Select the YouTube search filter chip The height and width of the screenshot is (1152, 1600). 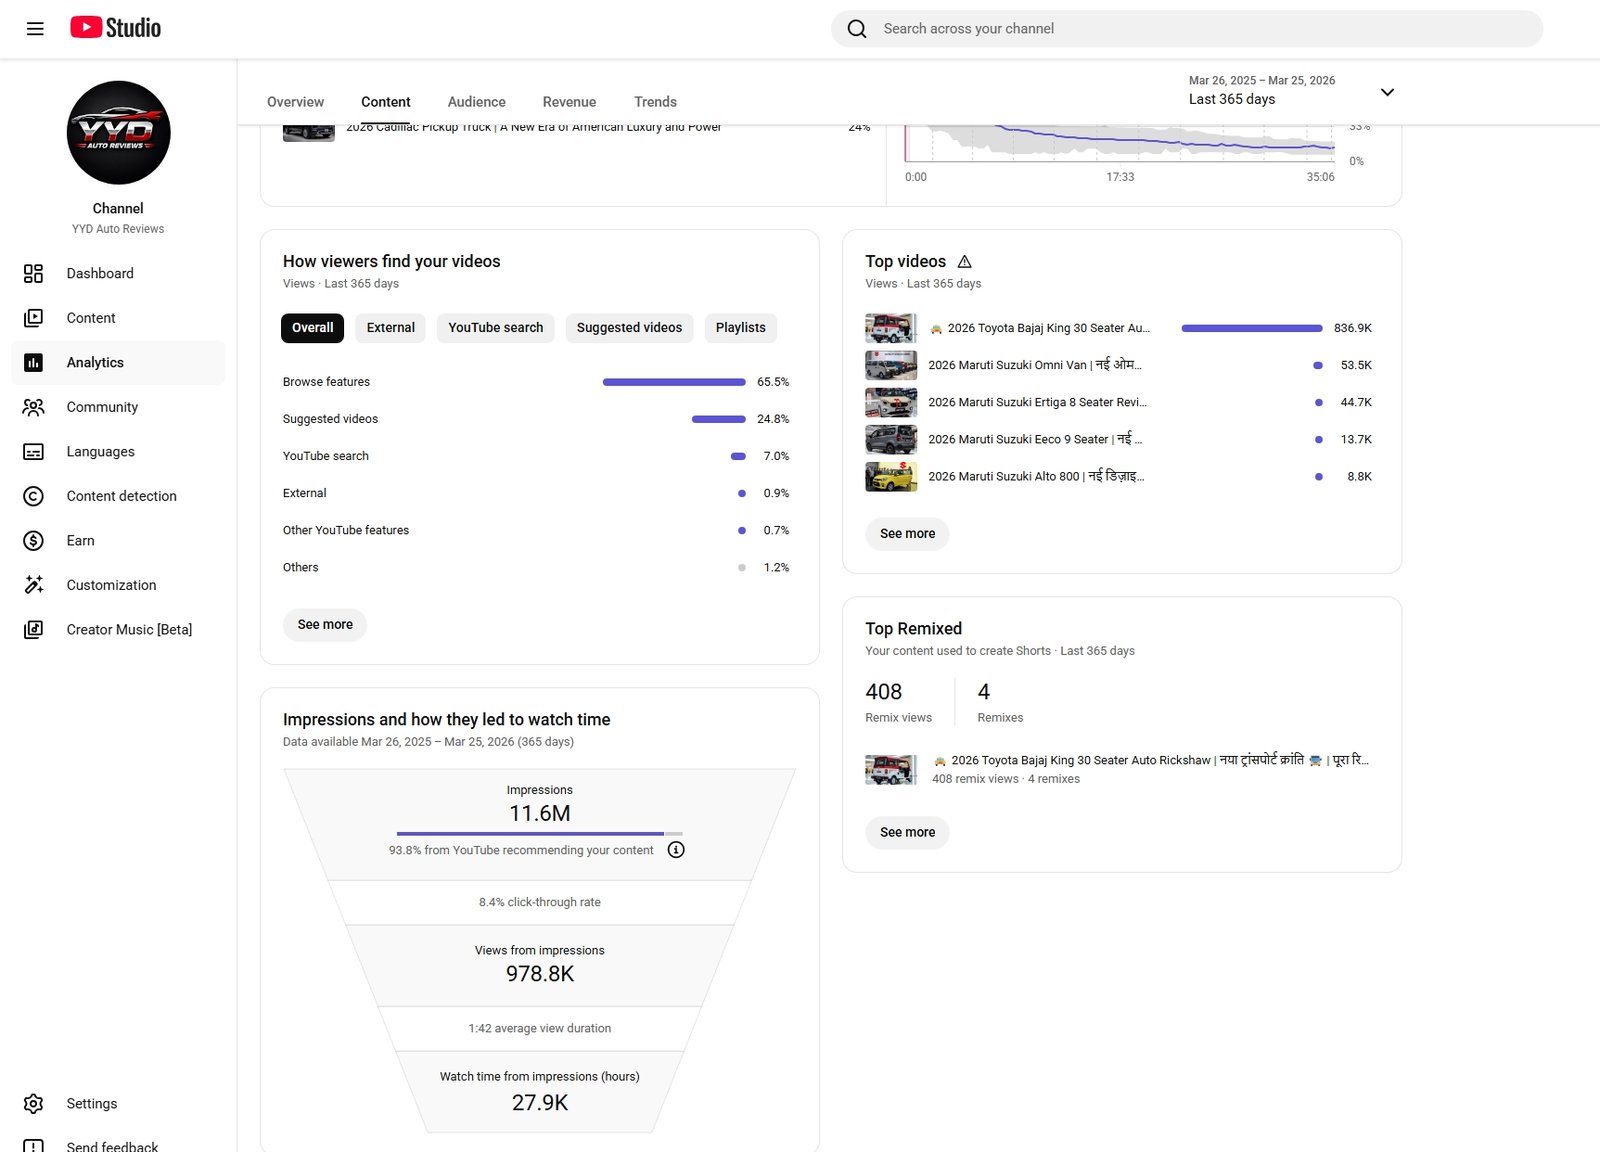(x=495, y=328)
